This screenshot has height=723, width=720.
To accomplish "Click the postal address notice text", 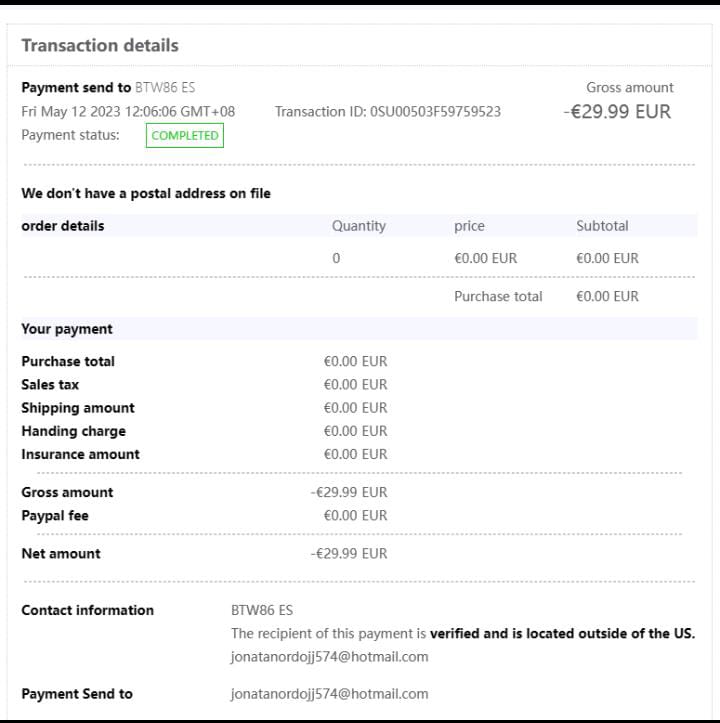I will point(146,194).
